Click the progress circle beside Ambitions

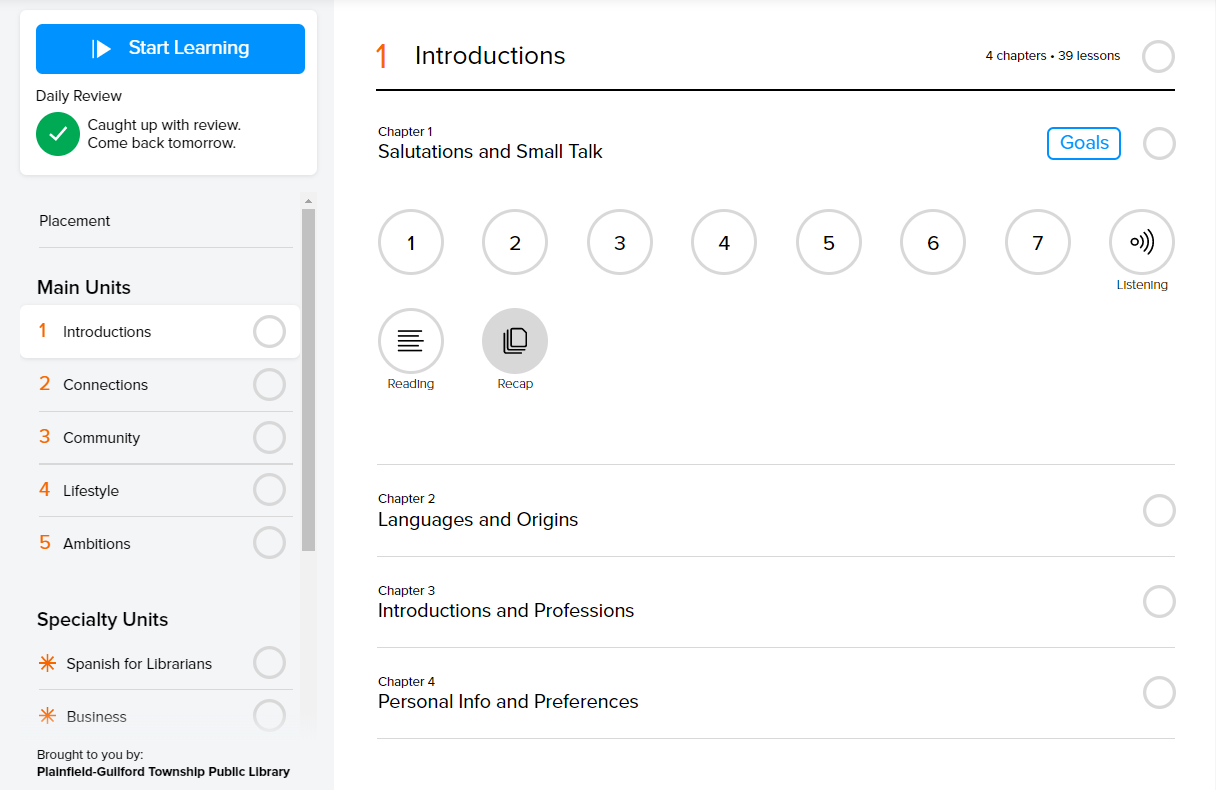[269, 543]
